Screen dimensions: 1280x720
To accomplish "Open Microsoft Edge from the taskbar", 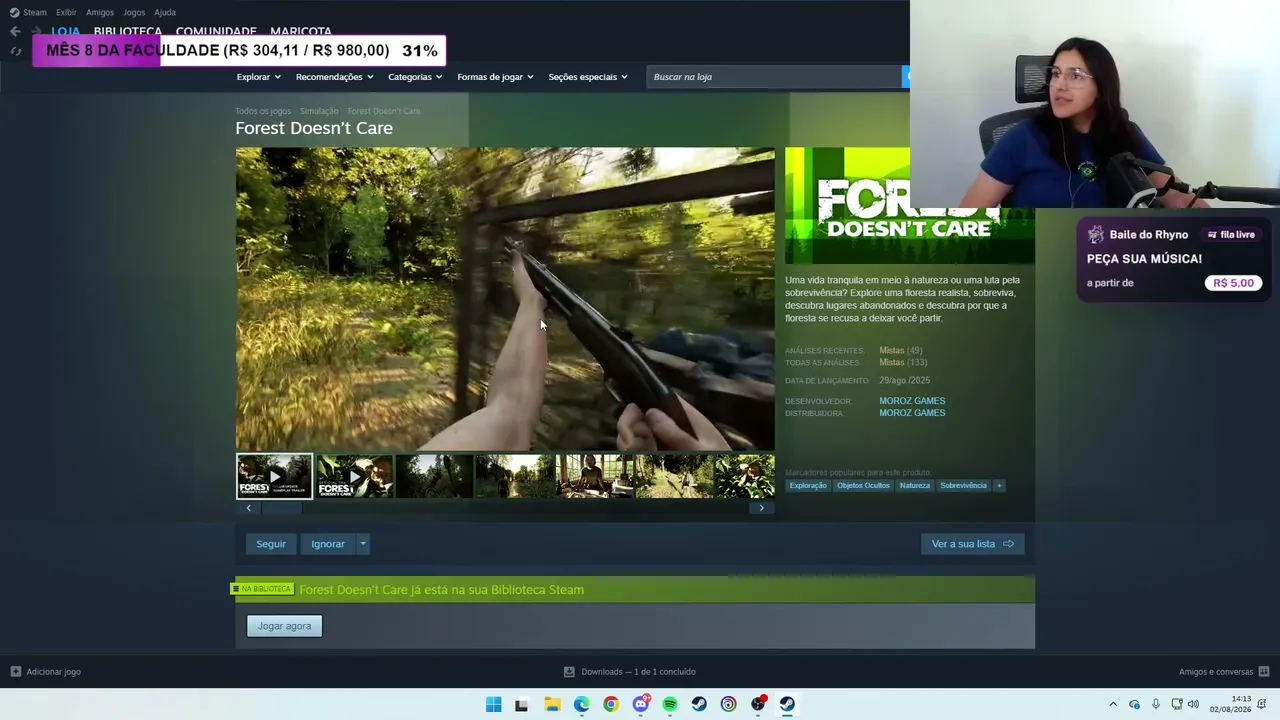I will click(581, 704).
